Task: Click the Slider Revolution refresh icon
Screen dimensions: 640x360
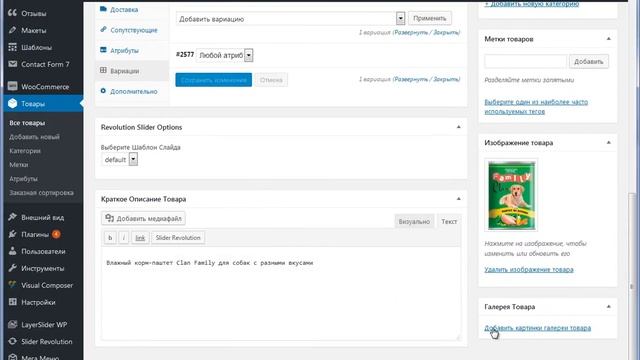Action: click(x=13, y=341)
